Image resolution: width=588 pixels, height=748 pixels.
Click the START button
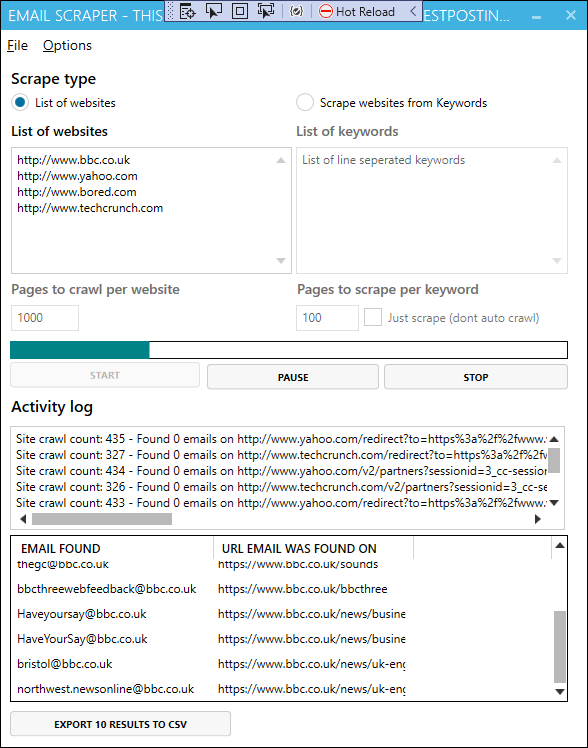click(x=105, y=375)
